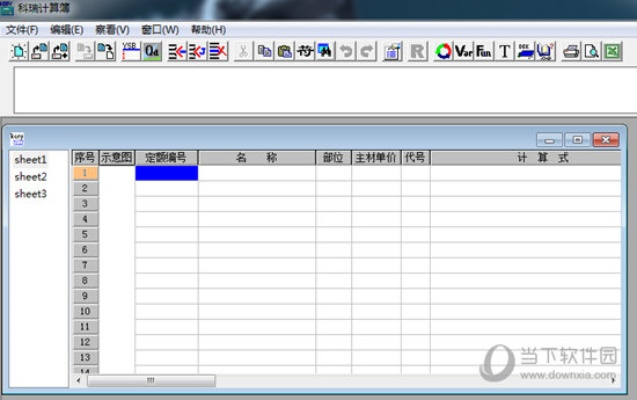Viewport: 637px width, 400px height.
Task: Open the 编辑(E) menu
Action: (67, 29)
